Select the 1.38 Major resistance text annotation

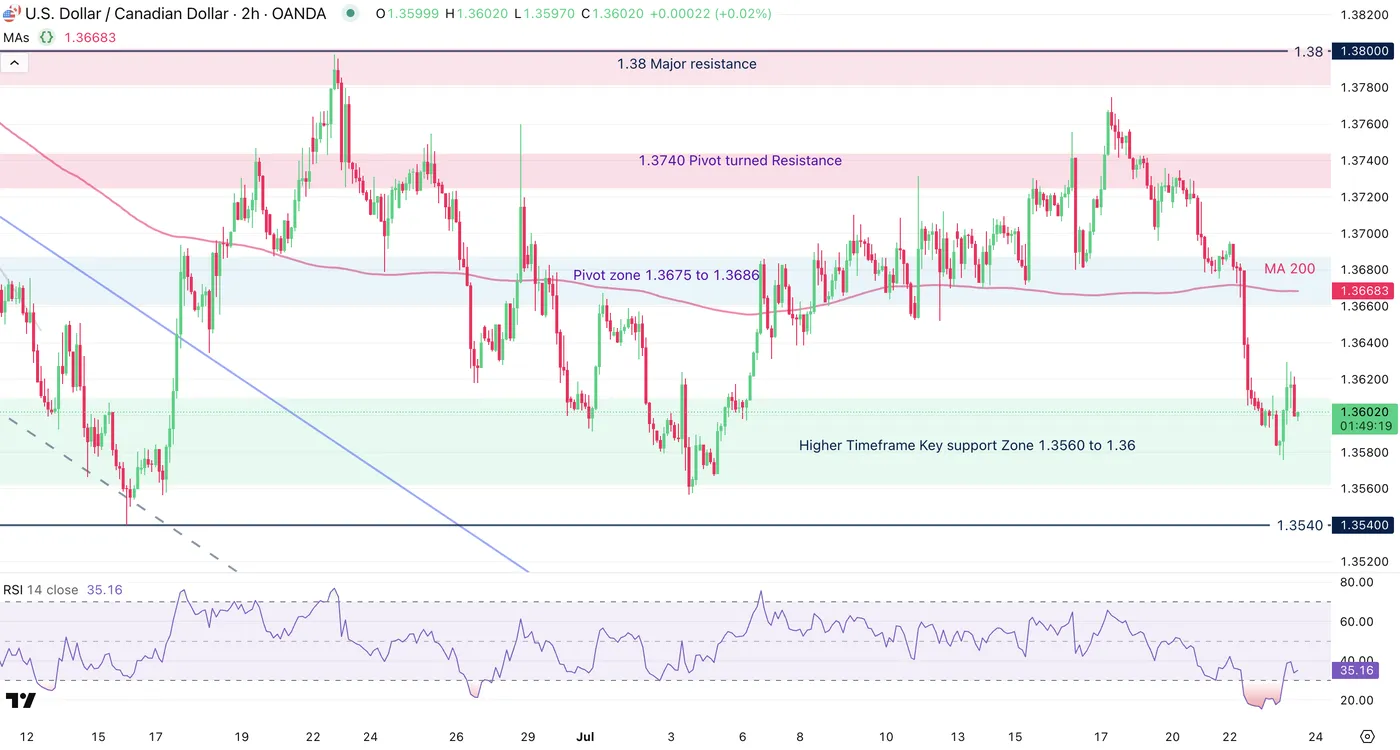click(687, 64)
